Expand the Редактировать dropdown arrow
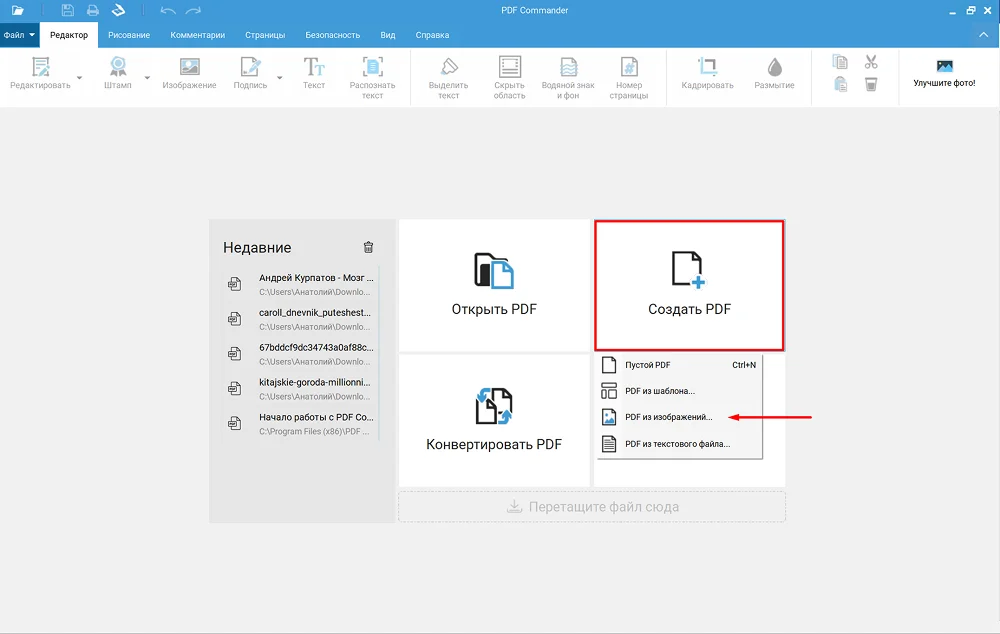Image resolution: width=1000 pixels, height=634 pixels. (x=80, y=78)
